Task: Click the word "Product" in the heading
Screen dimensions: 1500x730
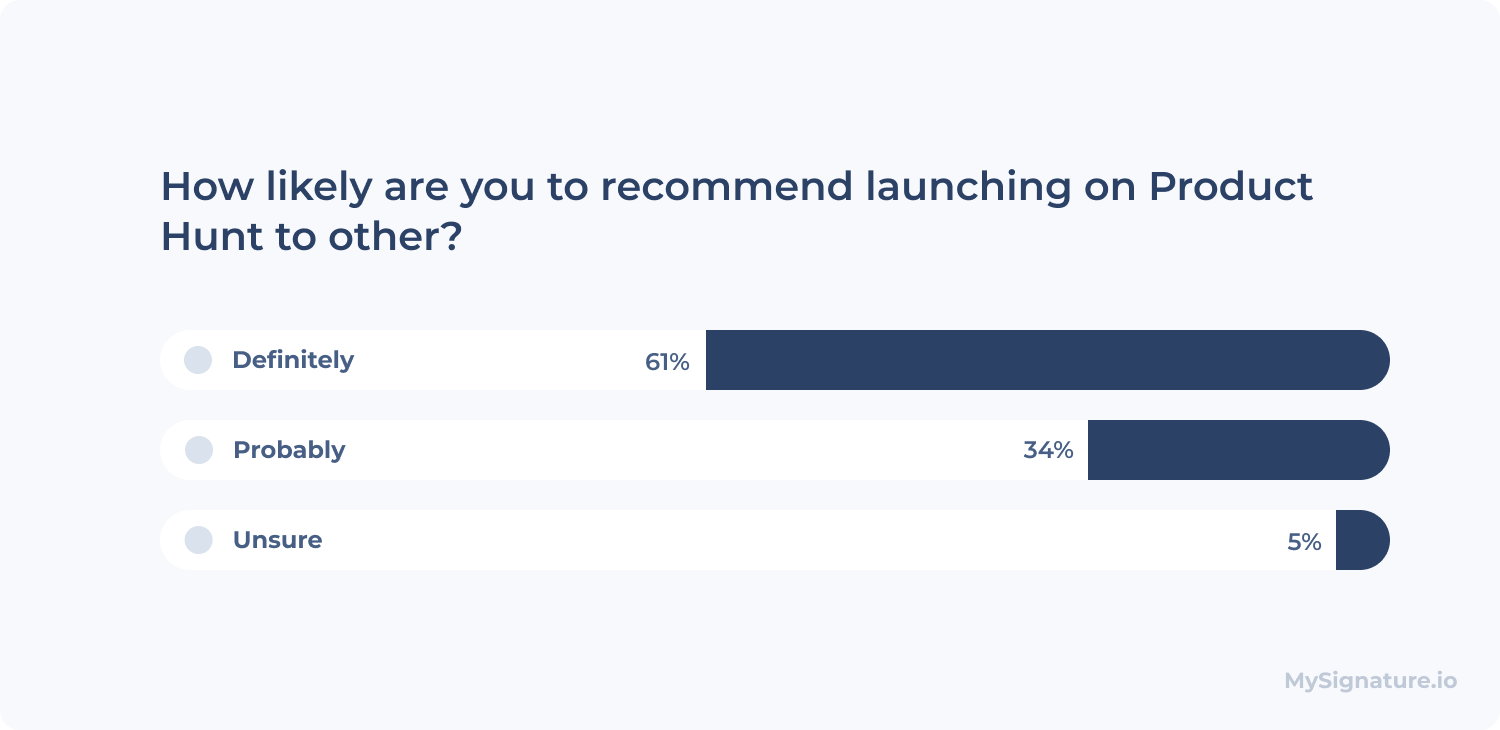Action: click(1230, 187)
